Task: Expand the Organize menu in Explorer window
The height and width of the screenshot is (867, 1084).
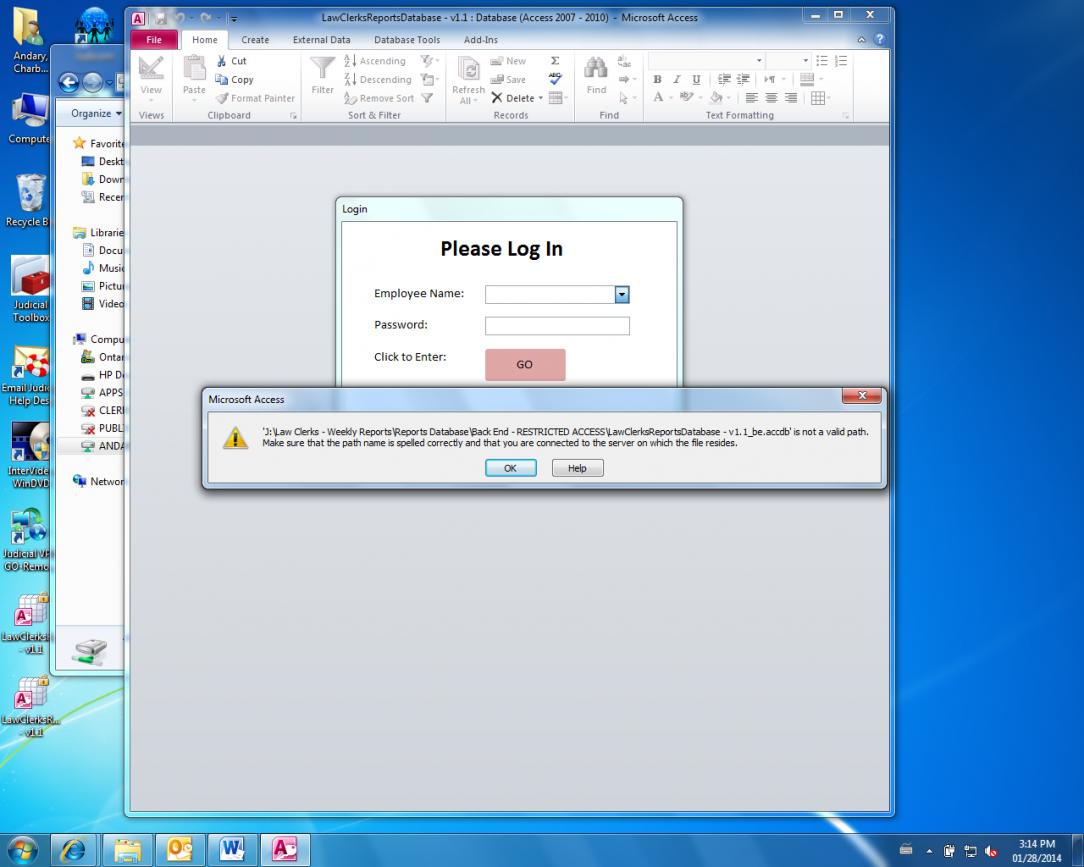Action: [x=96, y=113]
